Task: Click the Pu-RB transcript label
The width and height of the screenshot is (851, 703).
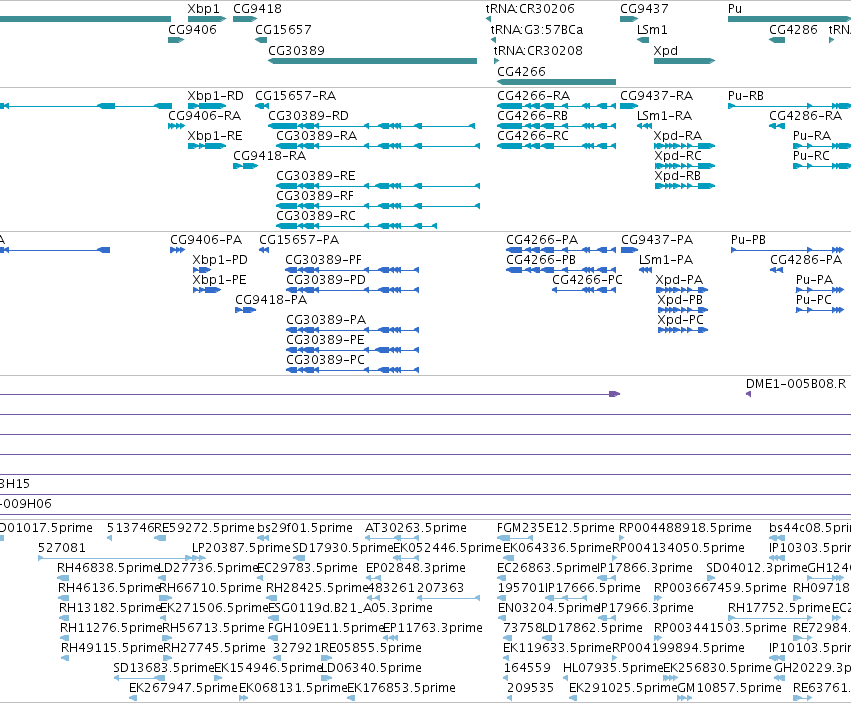Action: point(746,96)
